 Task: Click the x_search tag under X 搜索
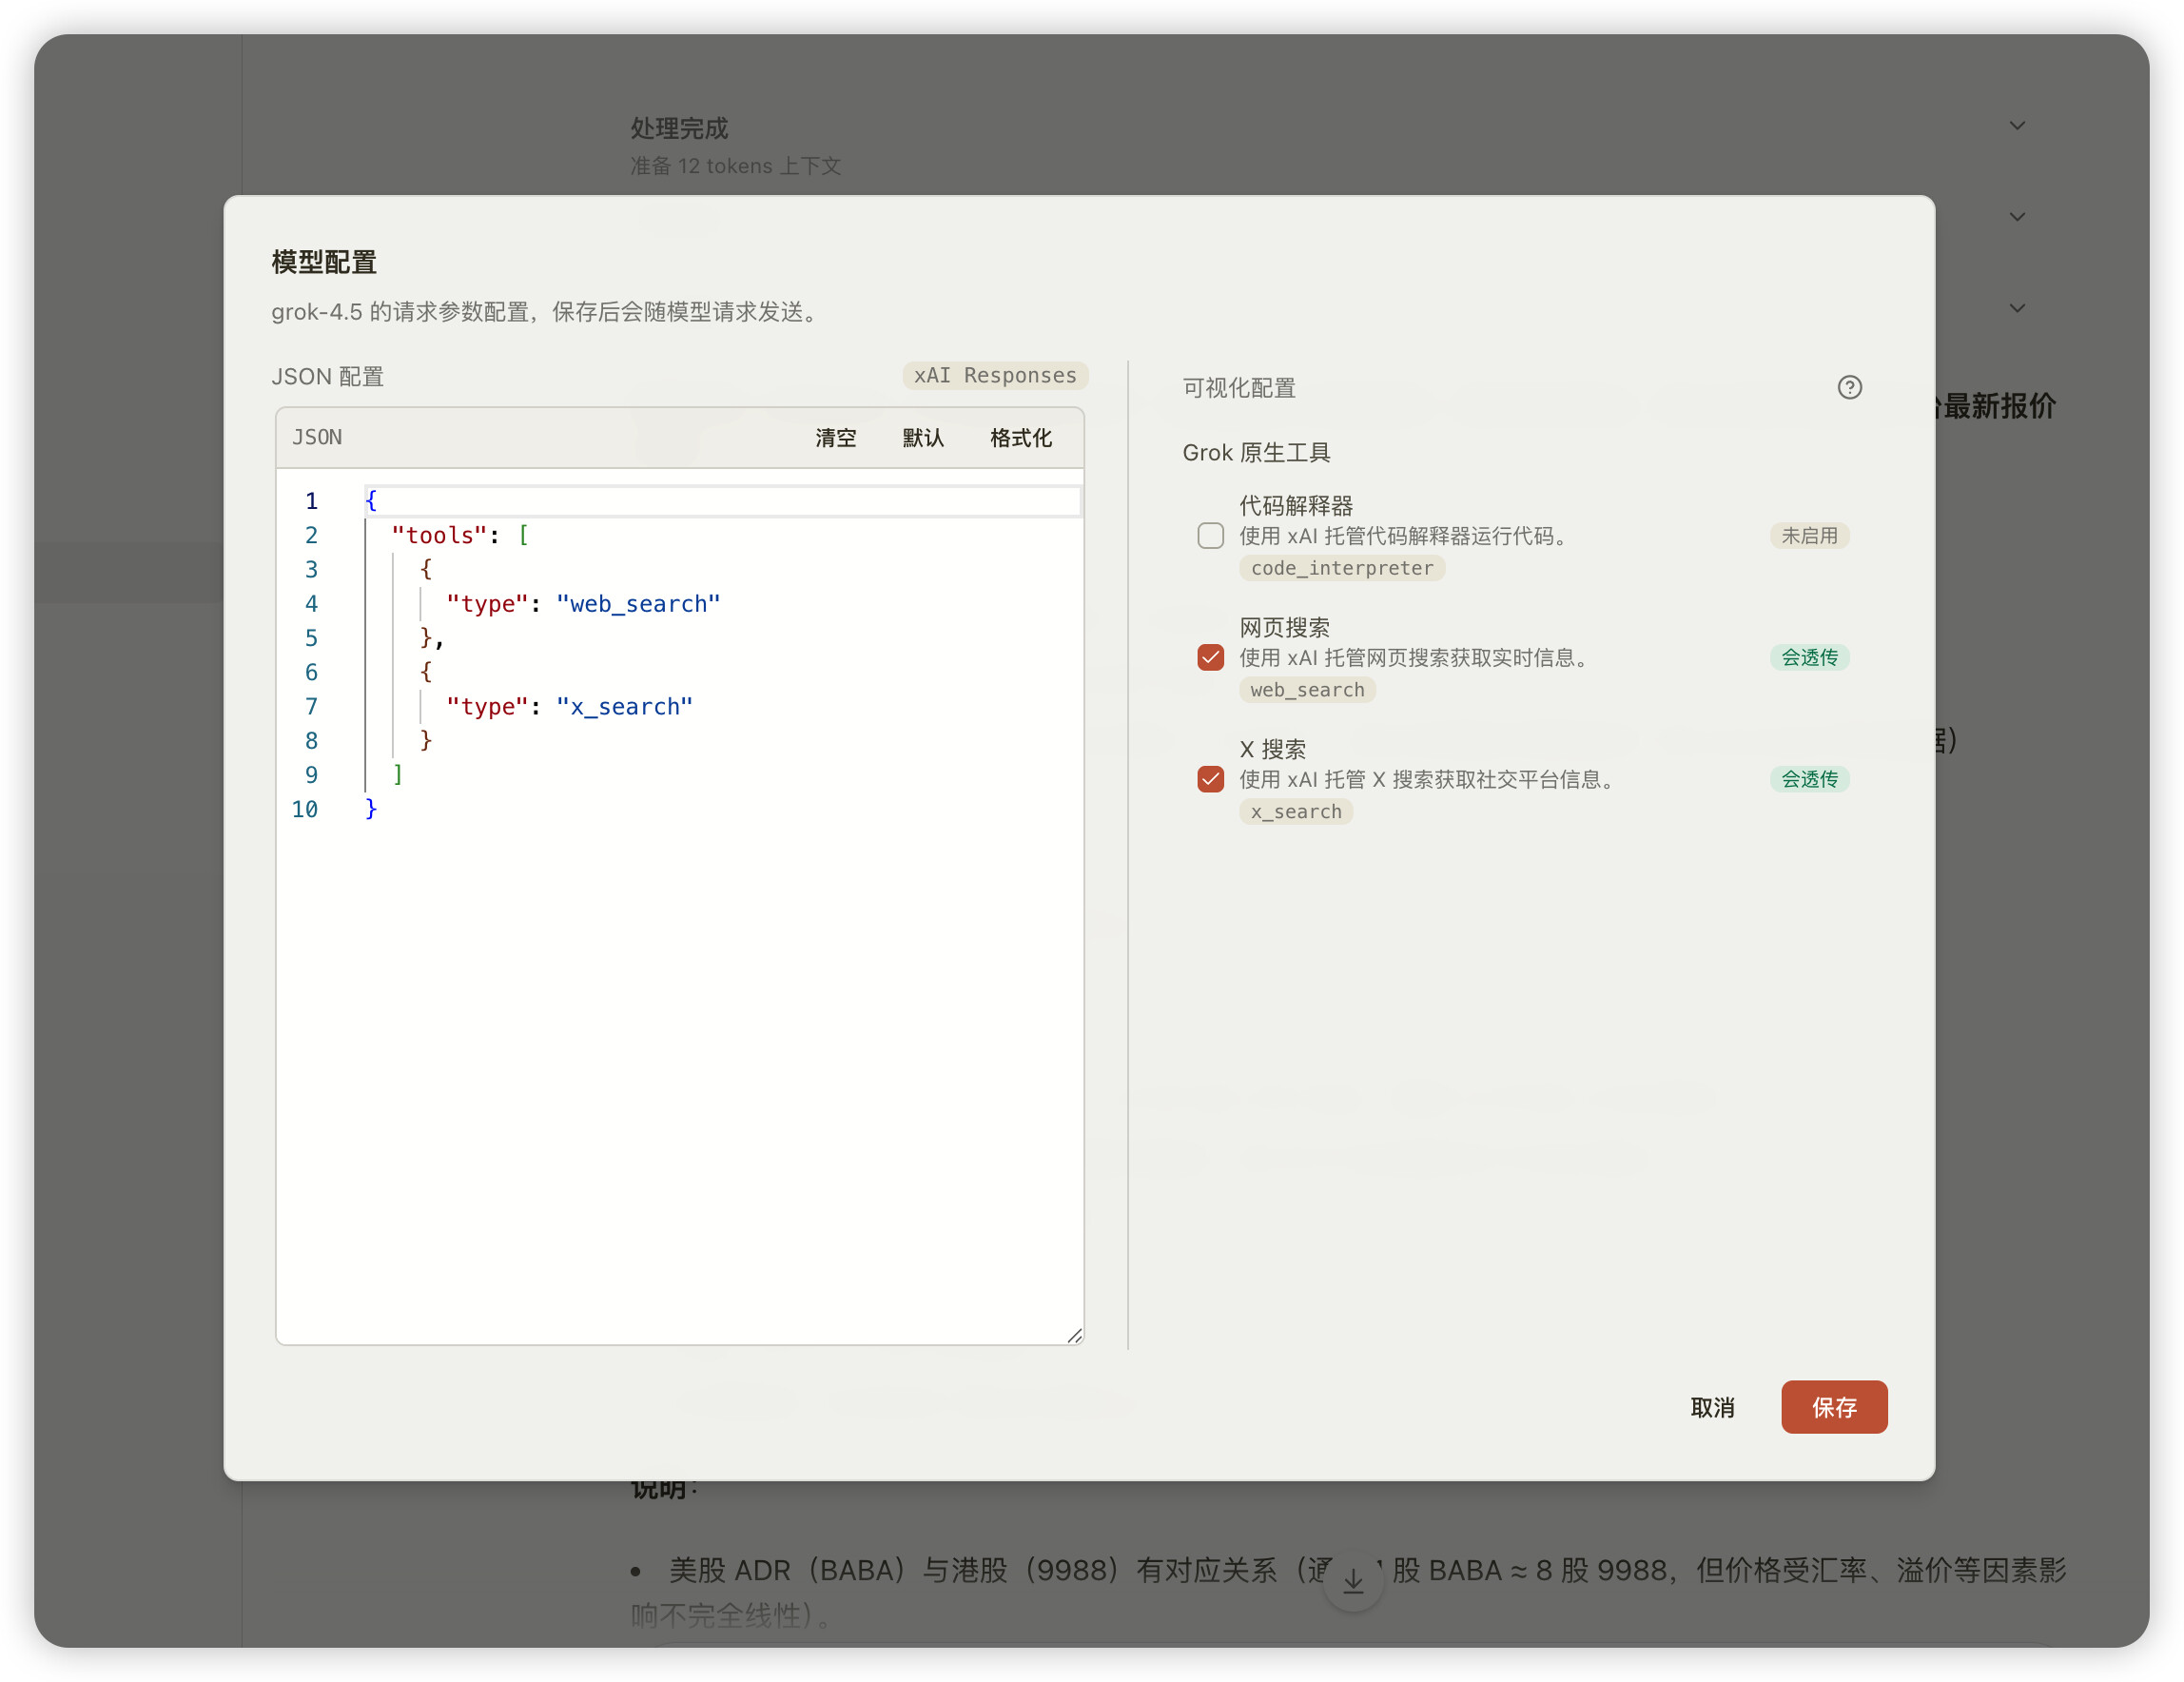1296,812
